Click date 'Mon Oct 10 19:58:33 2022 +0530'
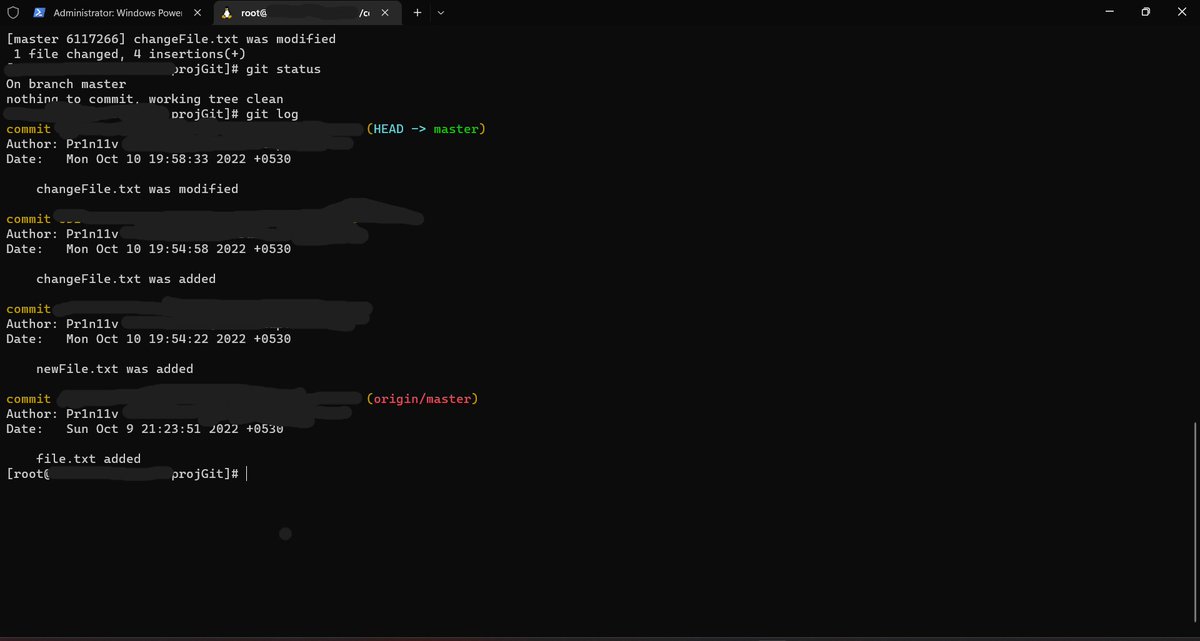Screen dimensions: 1200x641 tap(179, 159)
